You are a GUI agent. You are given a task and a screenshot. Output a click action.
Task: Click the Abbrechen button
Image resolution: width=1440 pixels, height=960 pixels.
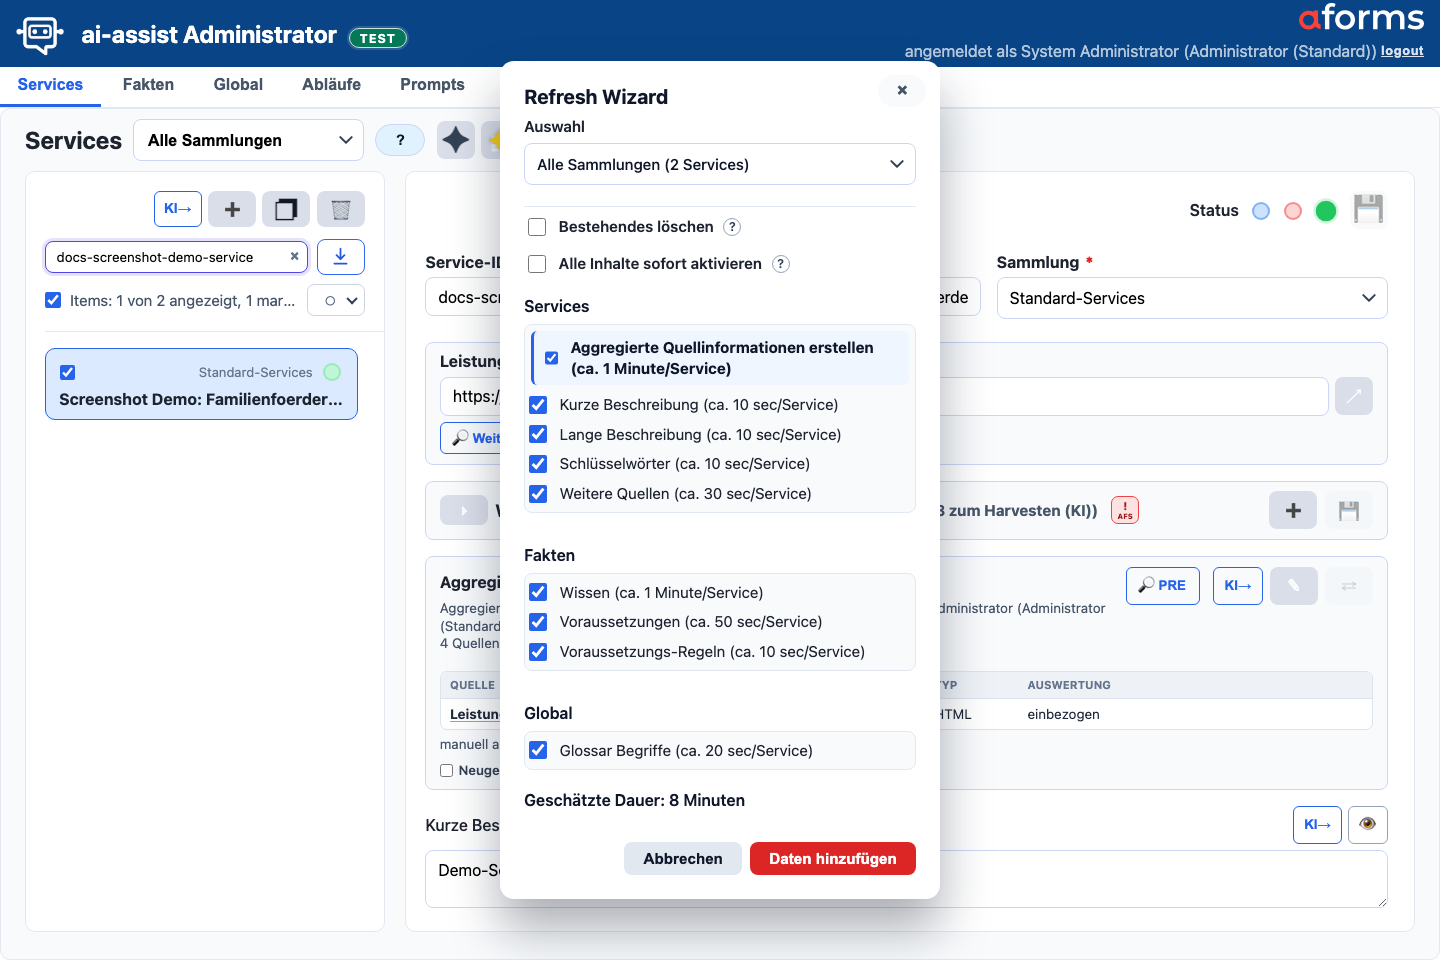tap(683, 858)
